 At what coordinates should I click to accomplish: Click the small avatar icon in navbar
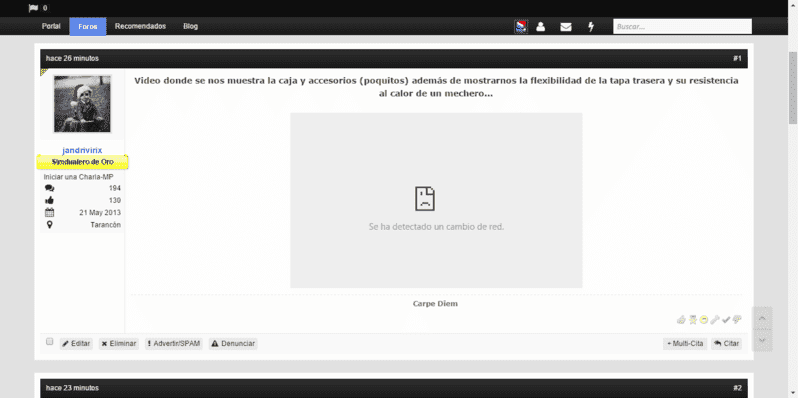tap(521, 26)
